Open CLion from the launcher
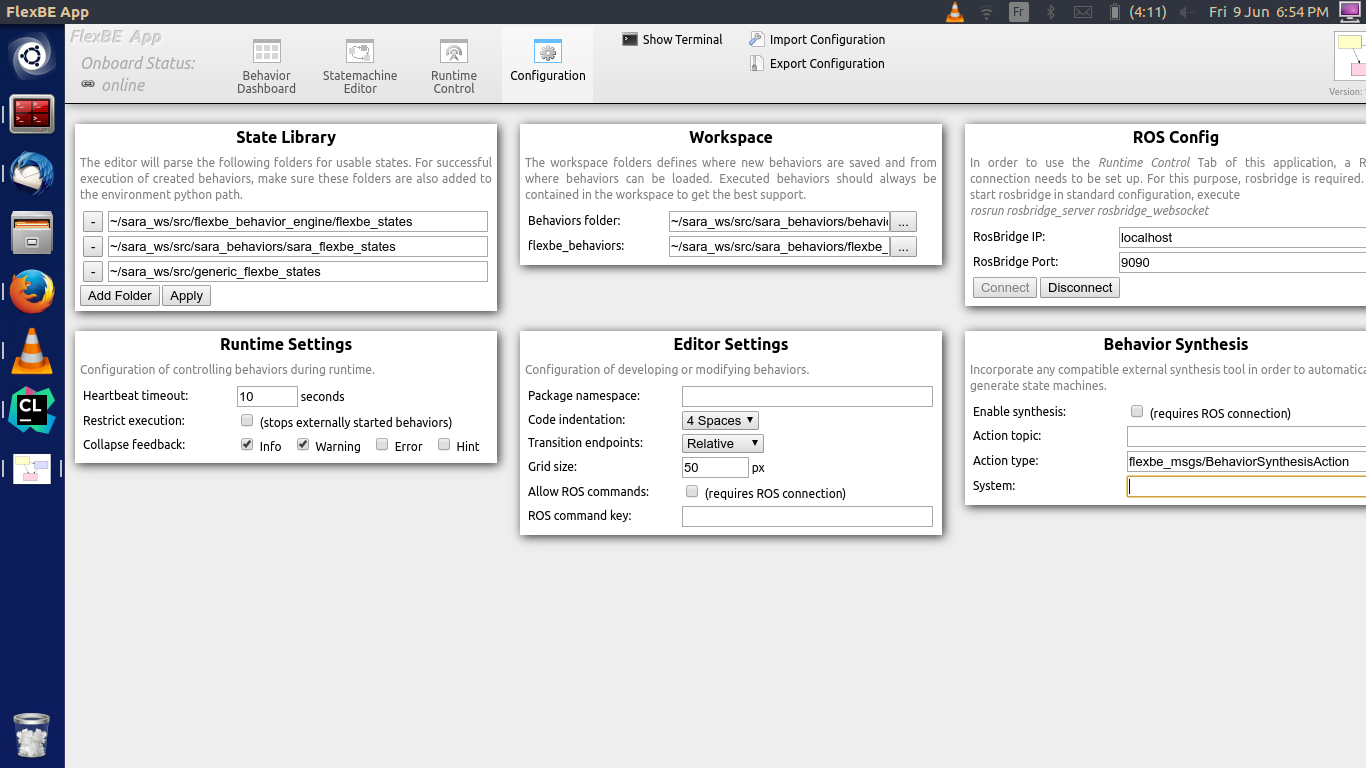Image resolution: width=1366 pixels, height=768 pixels. pos(32,410)
